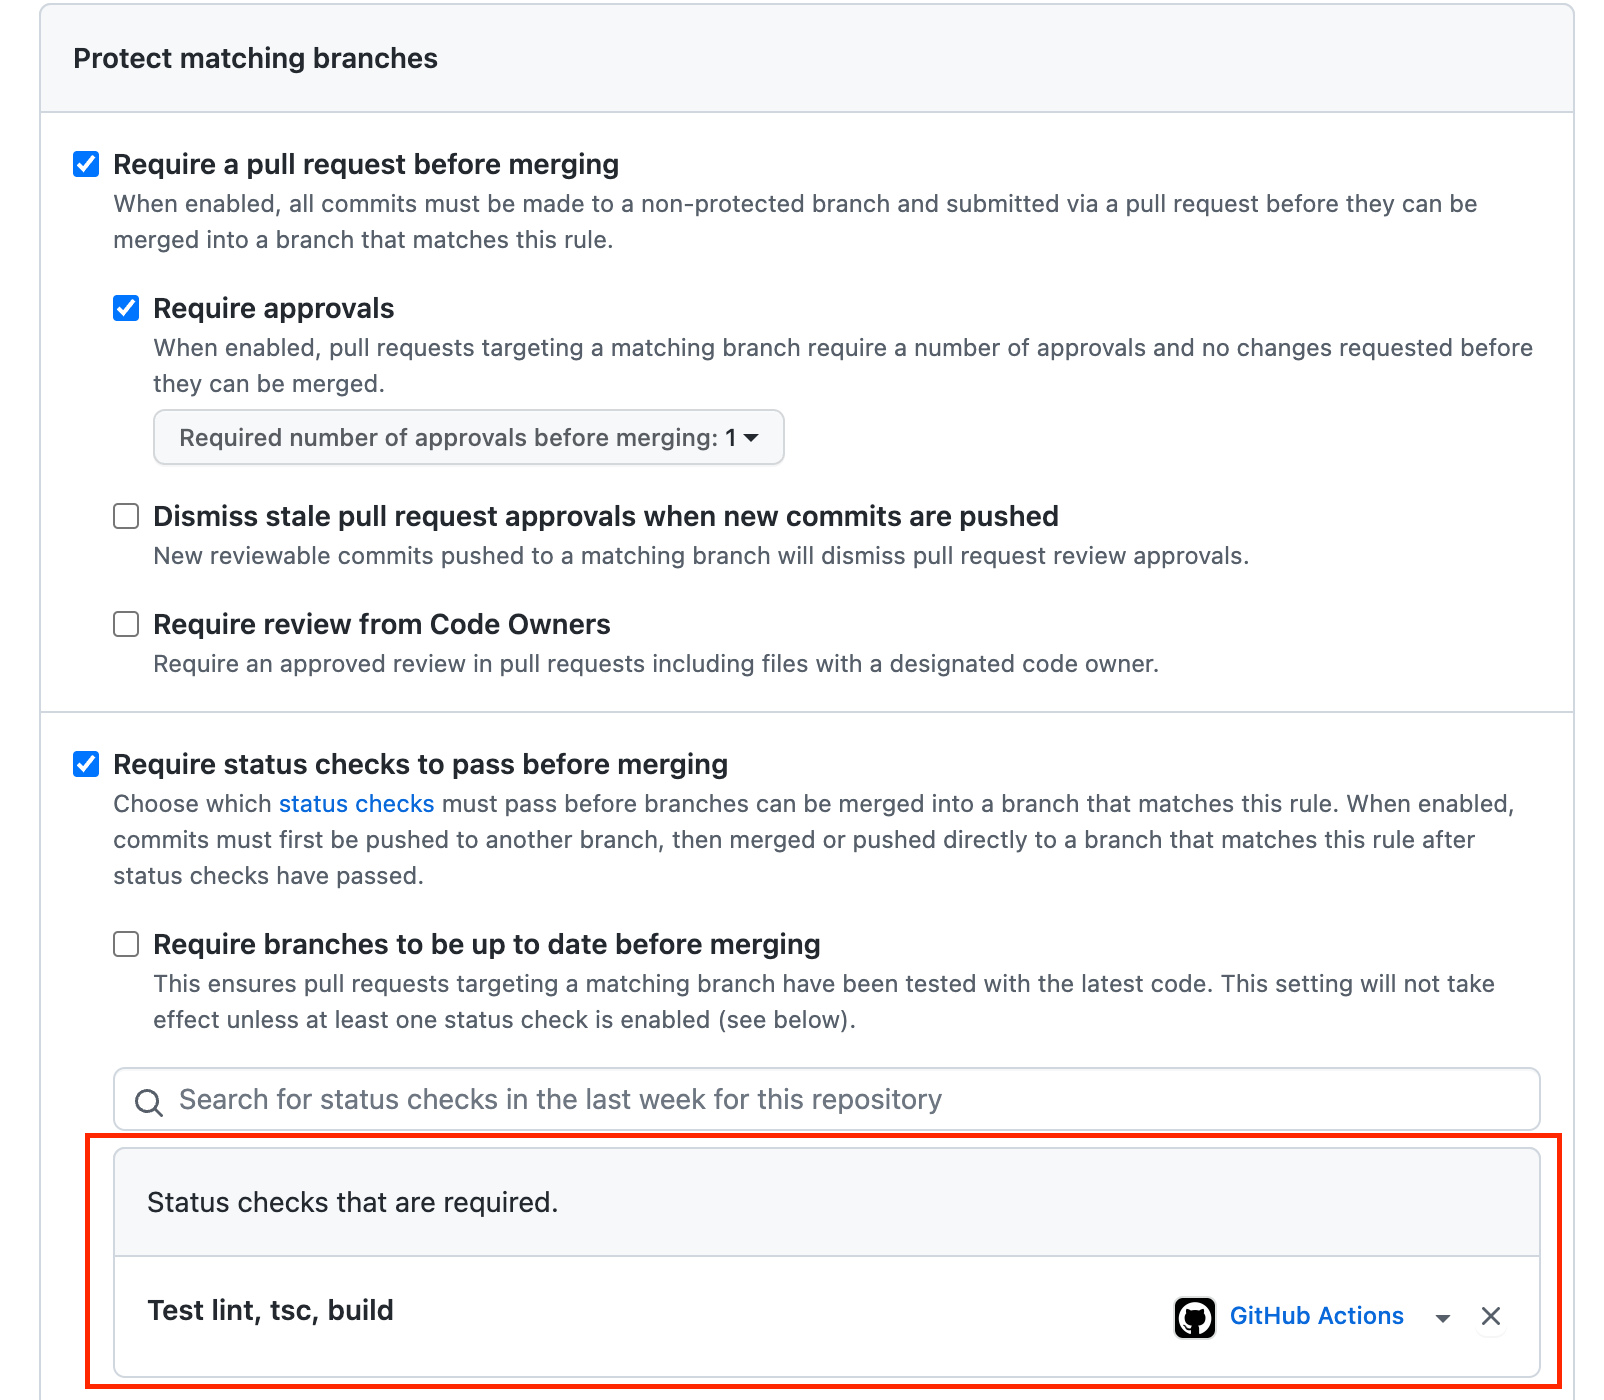Enable Require review from Code Owners
Screen dimensions: 1604x1400
(127, 624)
